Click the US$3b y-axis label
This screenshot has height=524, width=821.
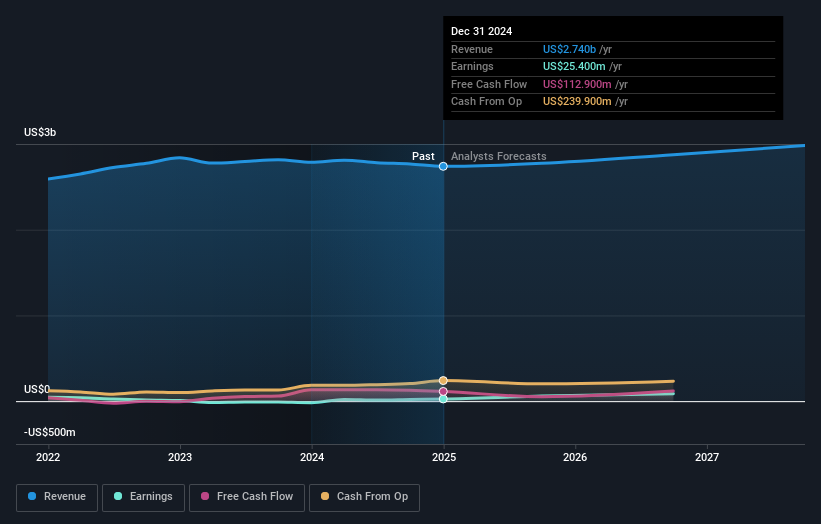pyautogui.click(x=40, y=132)
